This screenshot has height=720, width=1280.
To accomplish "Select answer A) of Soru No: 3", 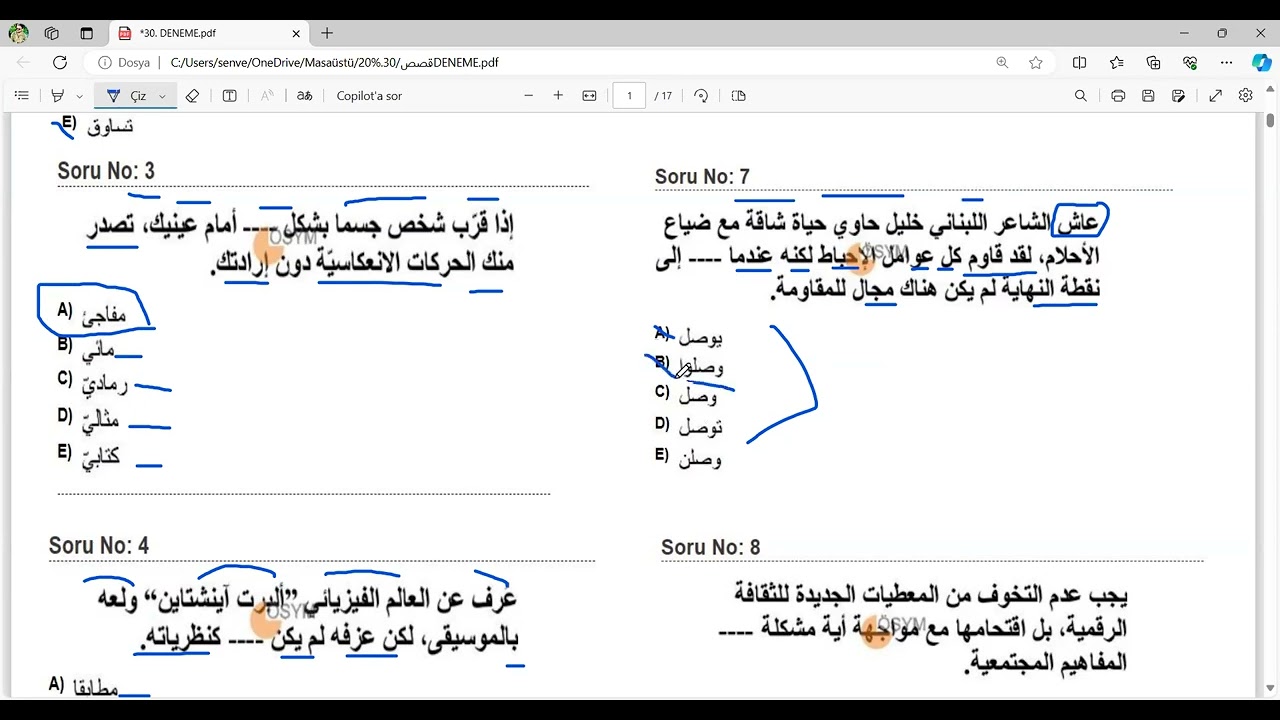I will [x=92, y=313].
